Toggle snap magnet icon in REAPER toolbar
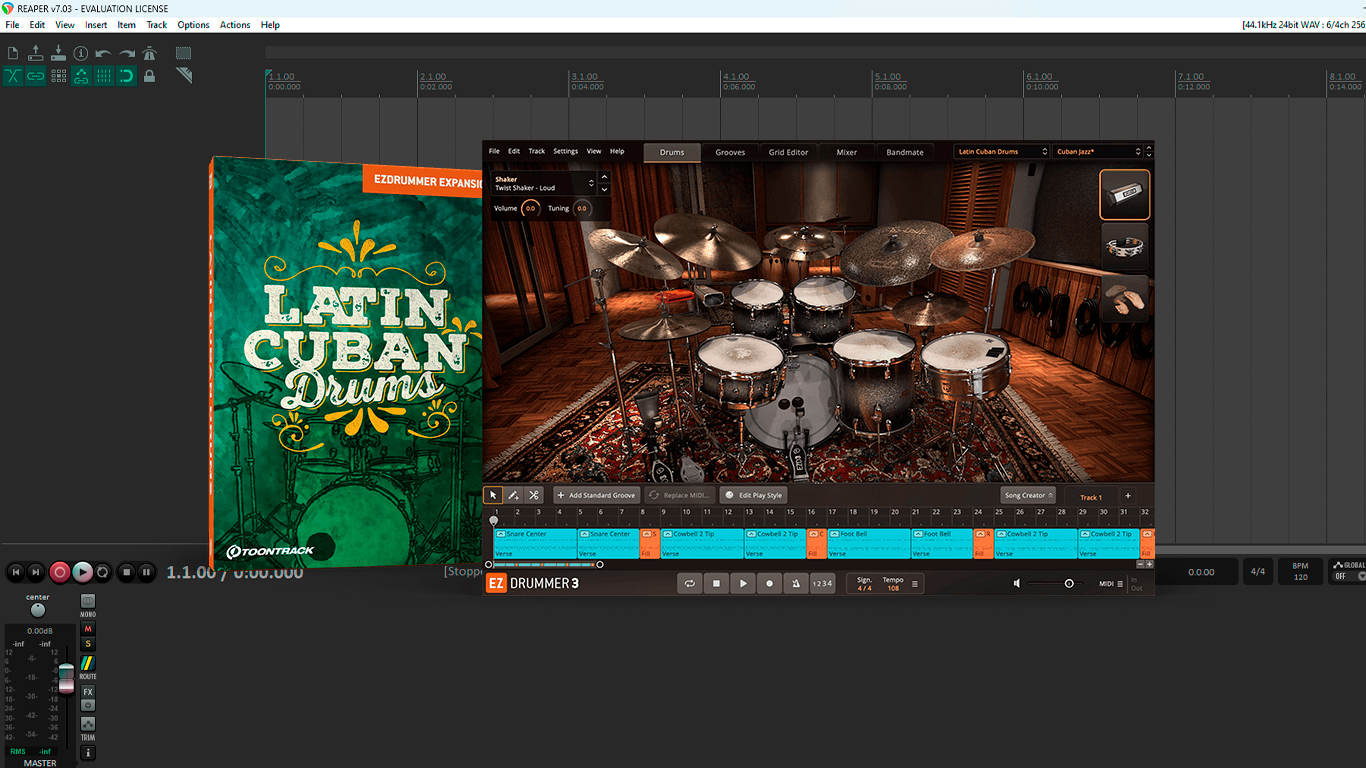Image resolution: width=1366 pixels, height=768 pixels. [127, 76]
